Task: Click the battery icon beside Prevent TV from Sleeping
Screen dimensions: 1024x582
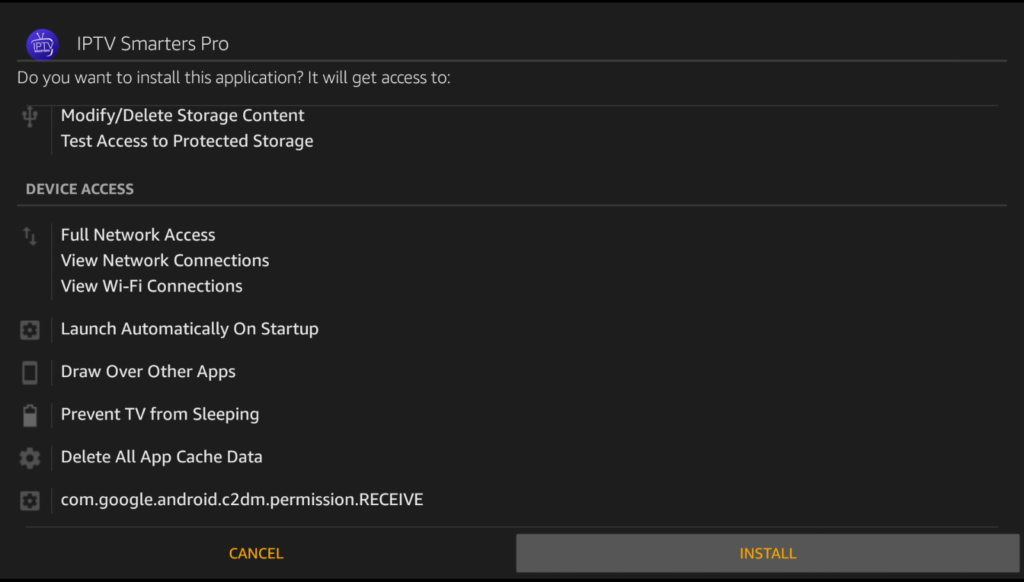Action: (30, 415)
